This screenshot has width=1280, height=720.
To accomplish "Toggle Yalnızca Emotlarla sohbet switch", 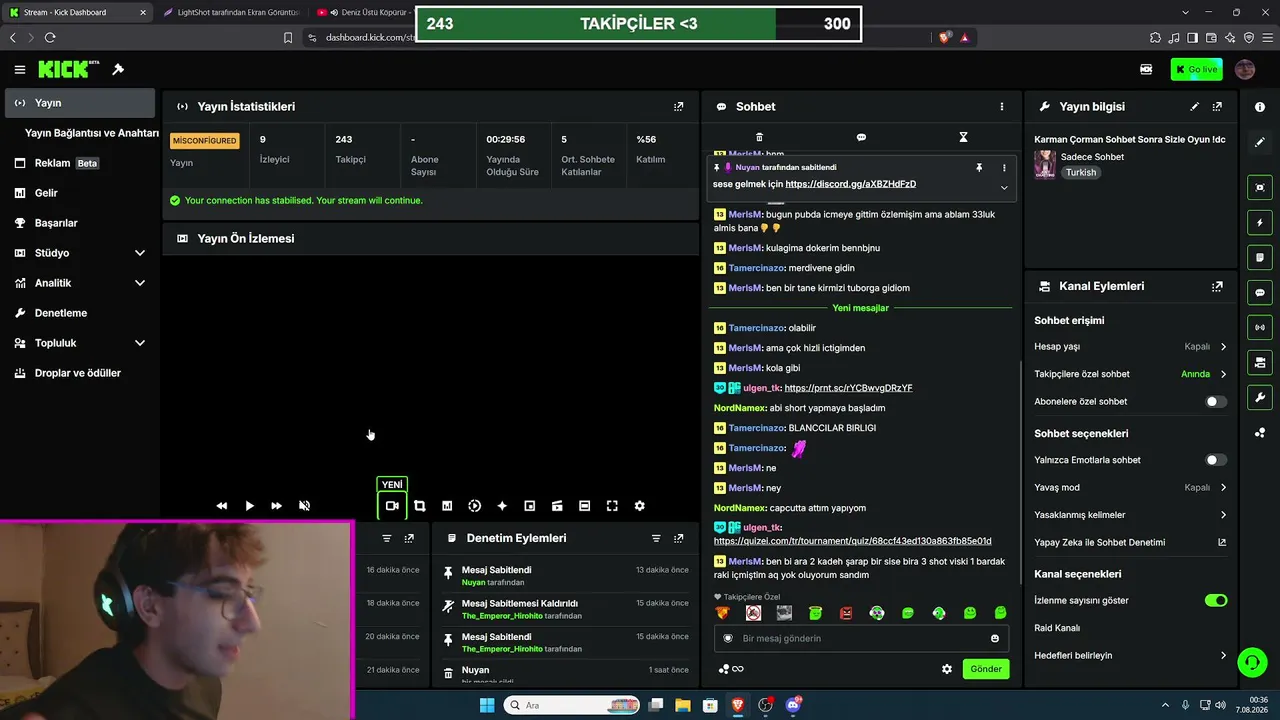I will tap(1216, 460).
